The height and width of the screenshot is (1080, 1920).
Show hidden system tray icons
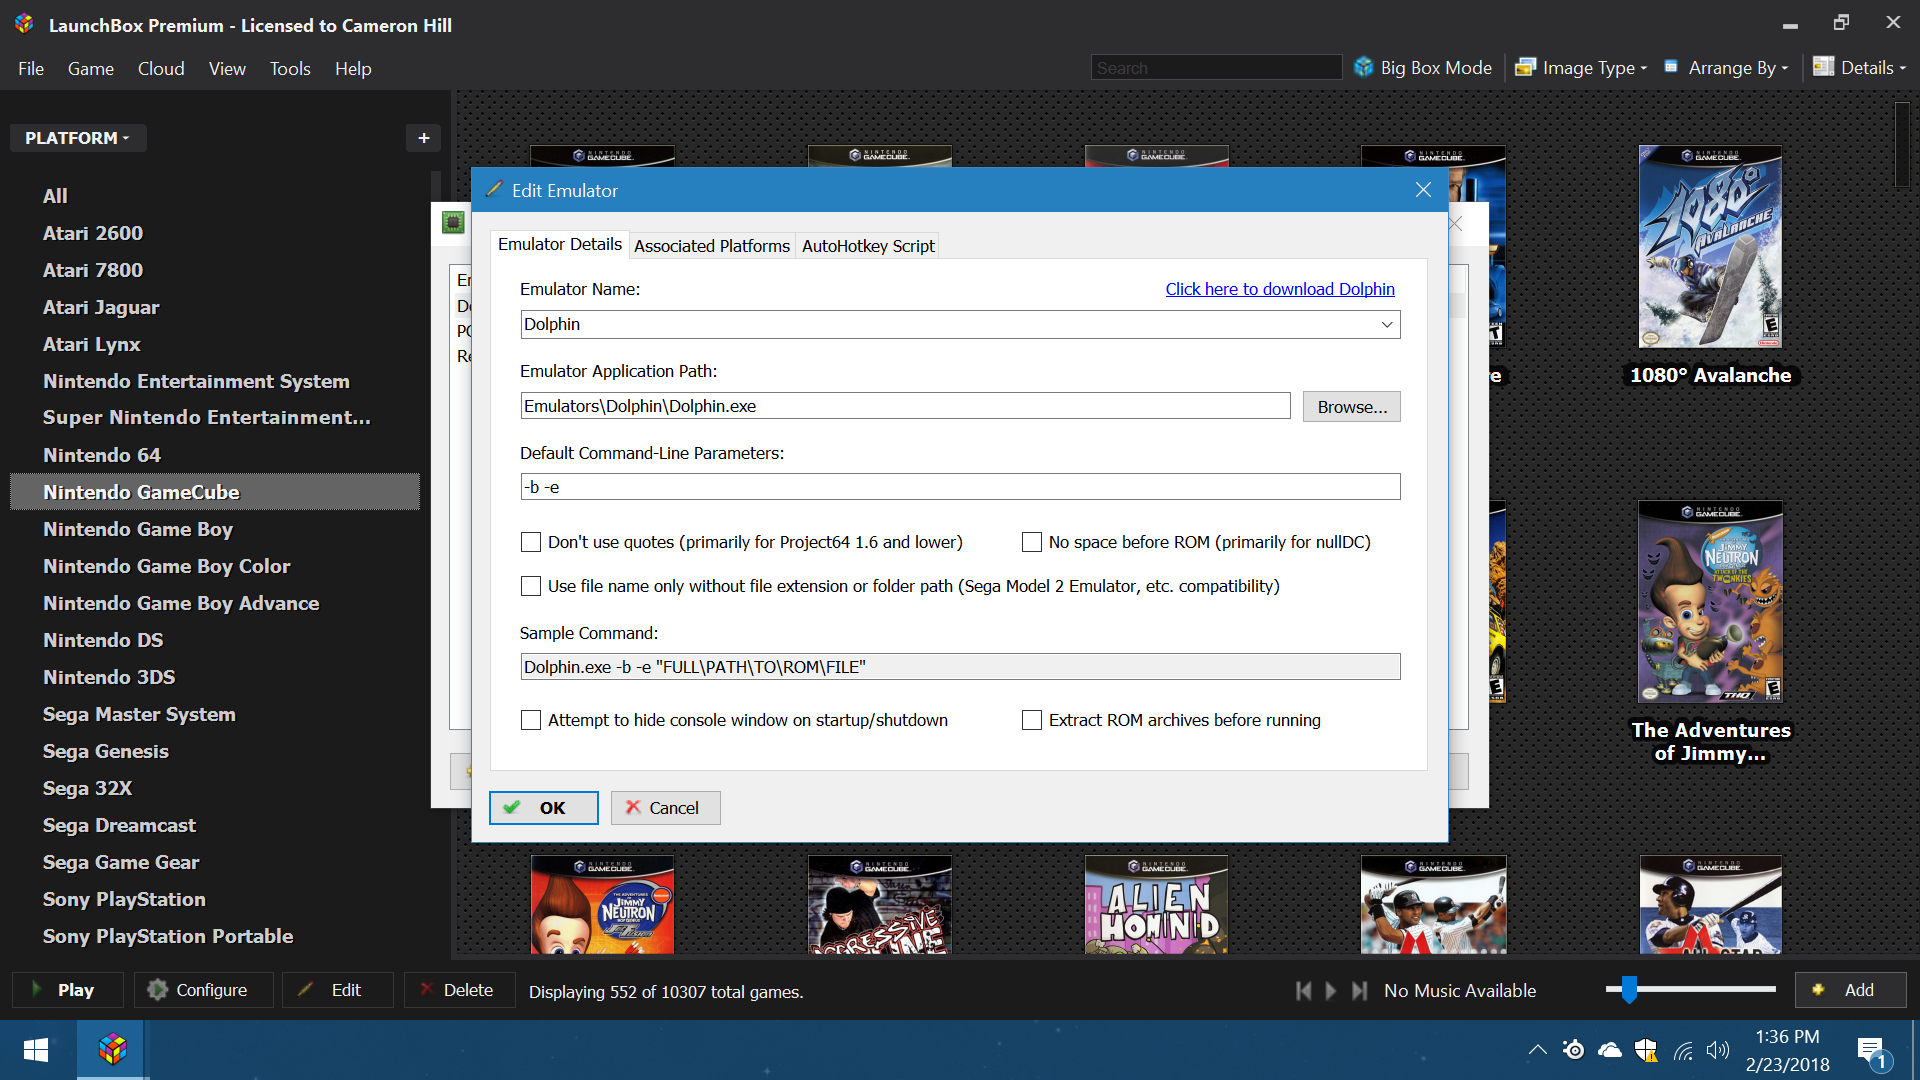1537,1050
